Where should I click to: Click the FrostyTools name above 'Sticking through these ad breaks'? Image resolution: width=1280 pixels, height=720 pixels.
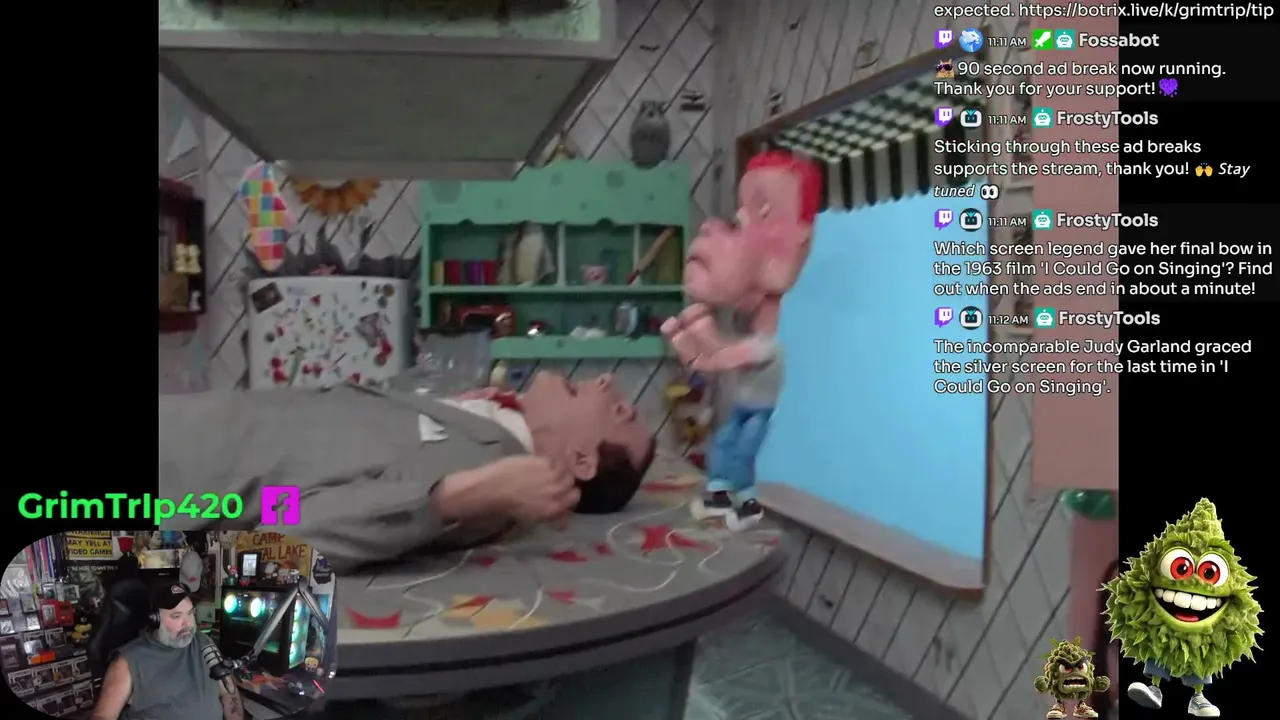[x=1107, y=118]
